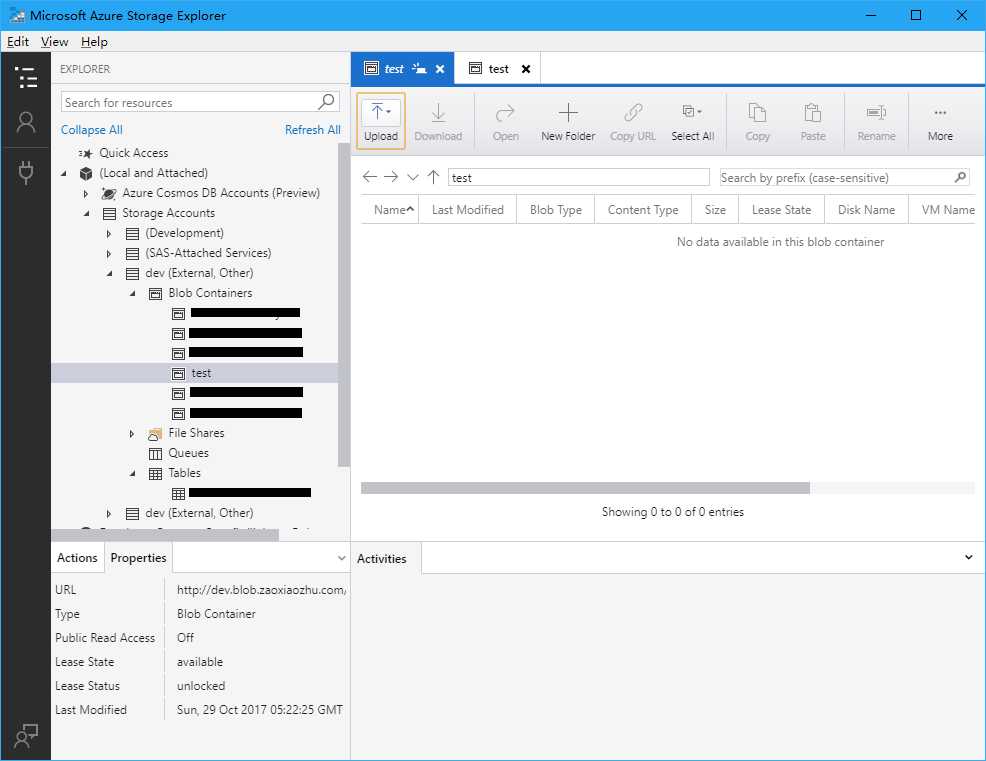Screen dimensions: 986x761
Task: Click the Open toolbar icon
Action: pos(506,121)
